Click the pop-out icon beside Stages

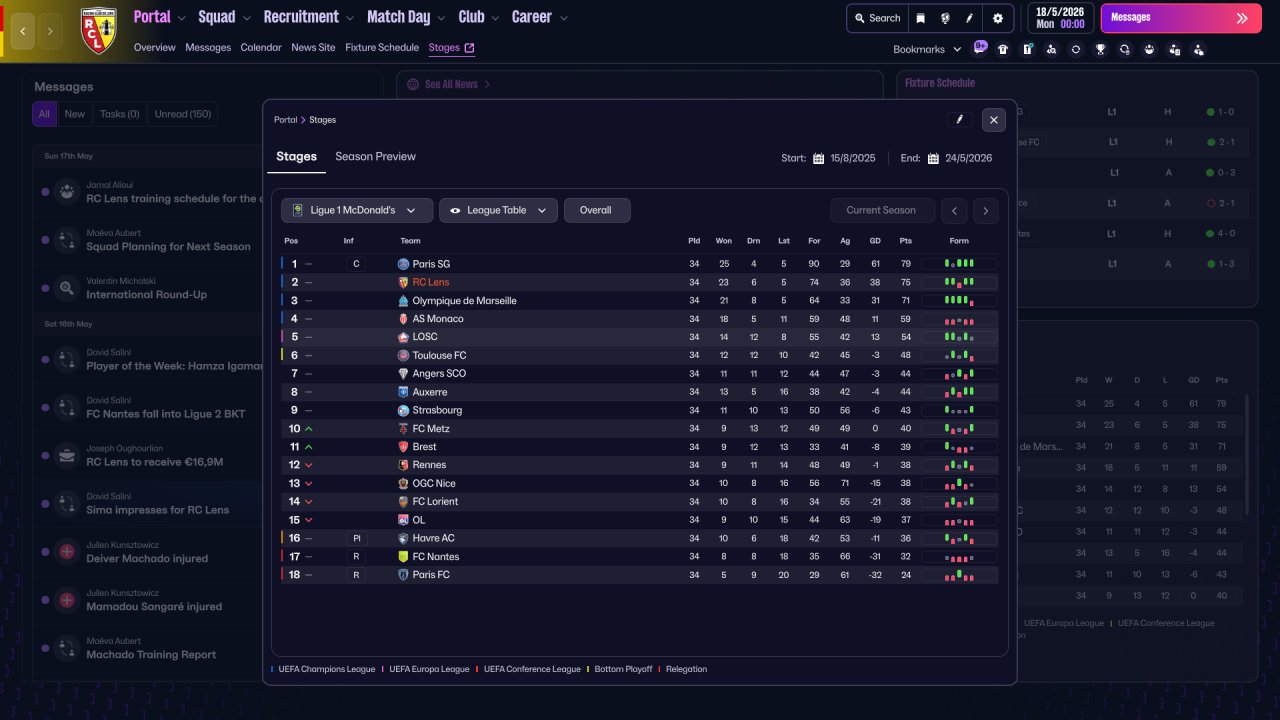469,47
